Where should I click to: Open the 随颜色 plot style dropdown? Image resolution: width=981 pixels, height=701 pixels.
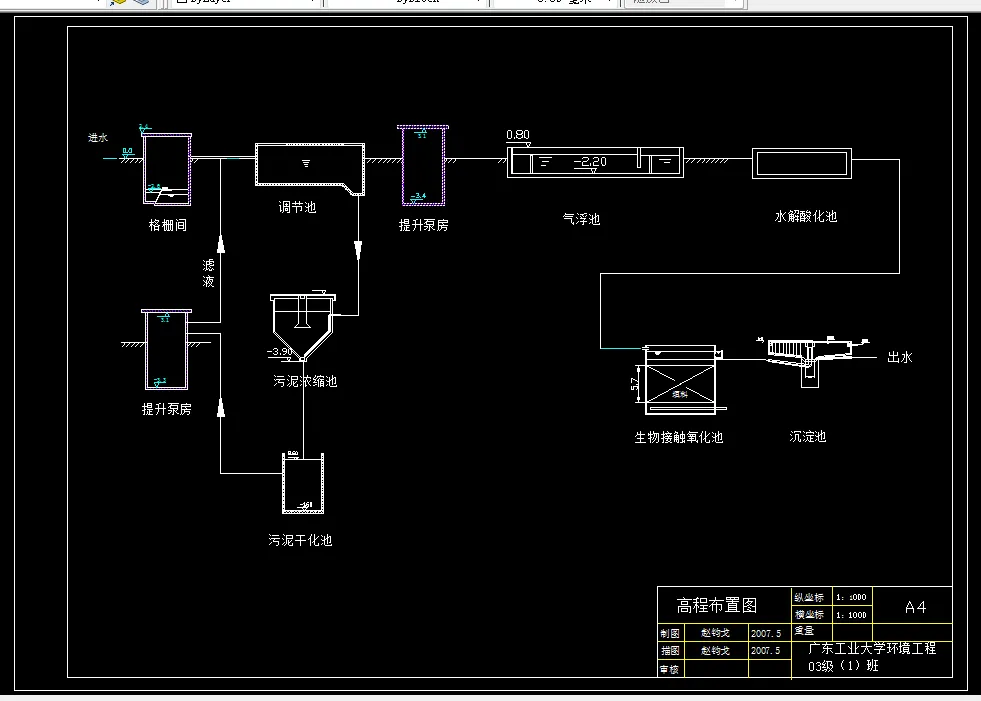(x=684, y=3)
